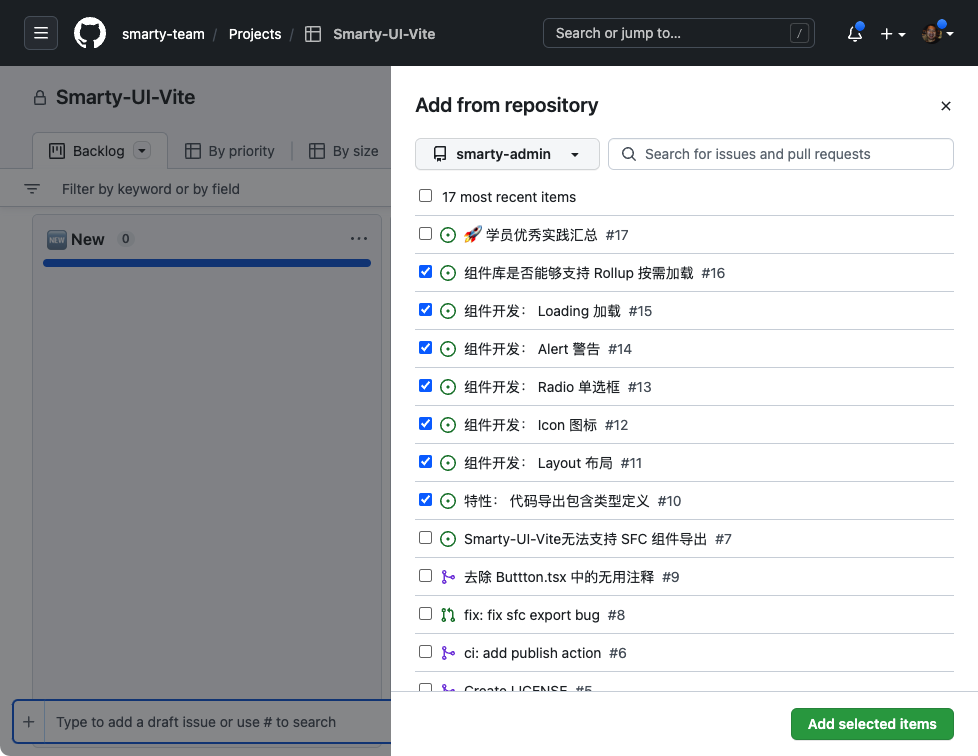Select checkbox for SFC 组件导出 #7 issue

(x=426, y=538)
